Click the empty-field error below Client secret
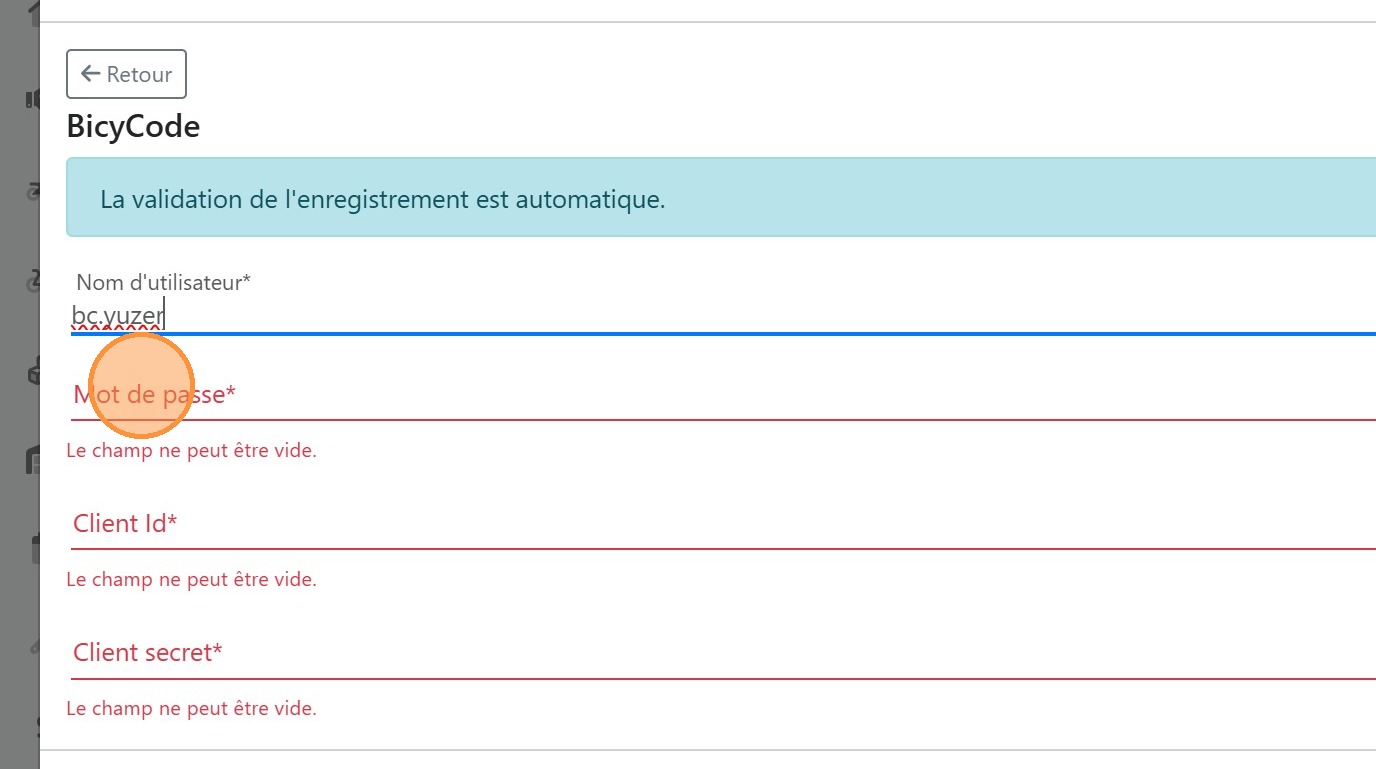 pyautogui.click(x=191, y=709)
